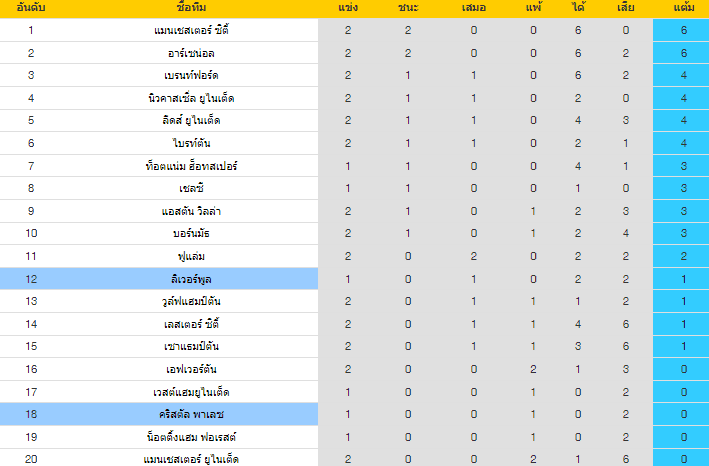Select นิวคาสเซิ่ล ยูไนเต็ด in the table

pyautogui.click(x=191, y=98)
